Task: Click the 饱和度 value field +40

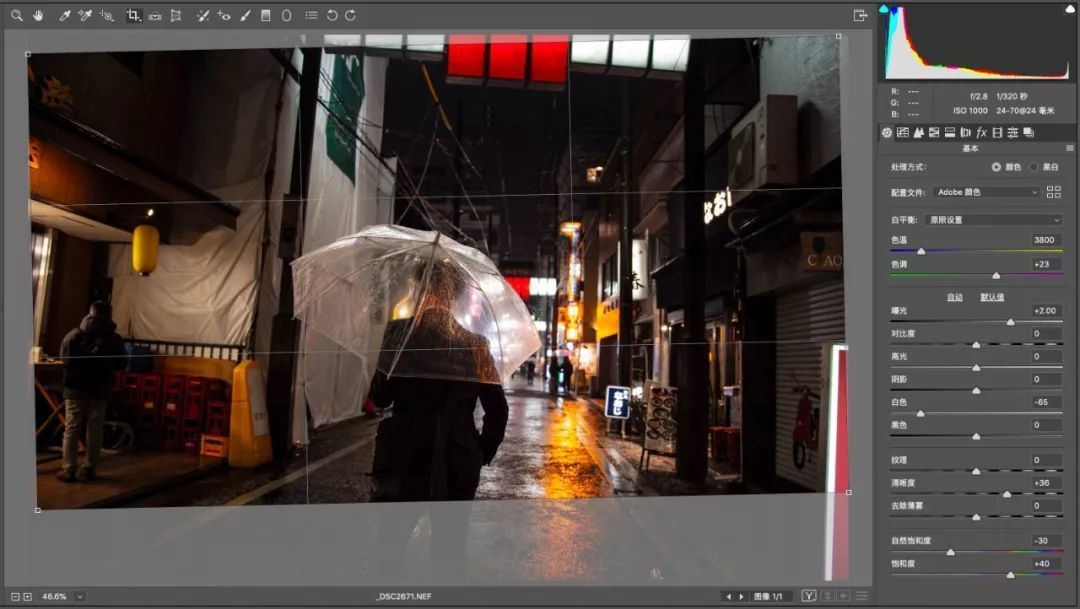Action: (x=1046, y=564)
